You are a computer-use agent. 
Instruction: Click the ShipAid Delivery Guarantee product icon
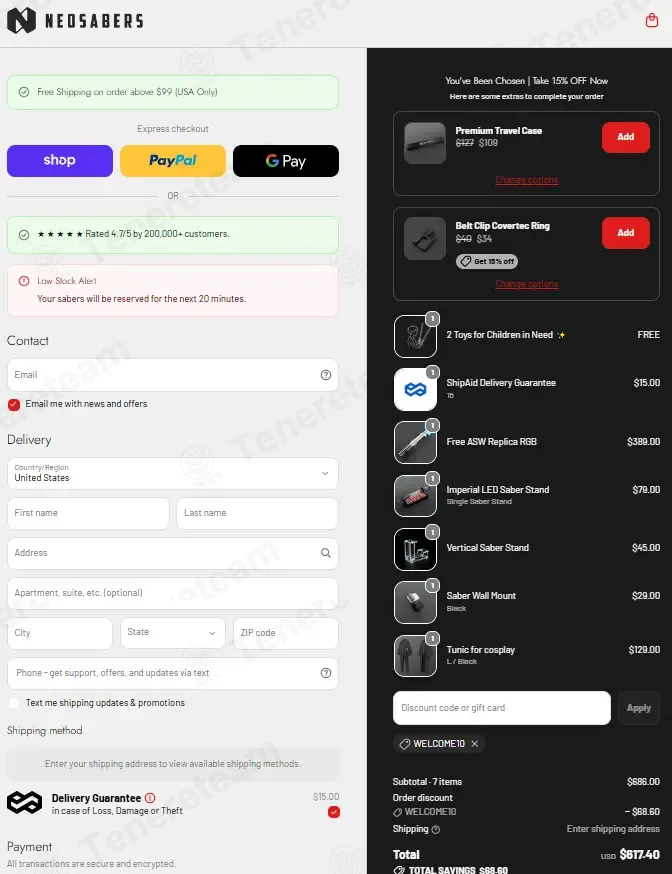click(415, 390)
